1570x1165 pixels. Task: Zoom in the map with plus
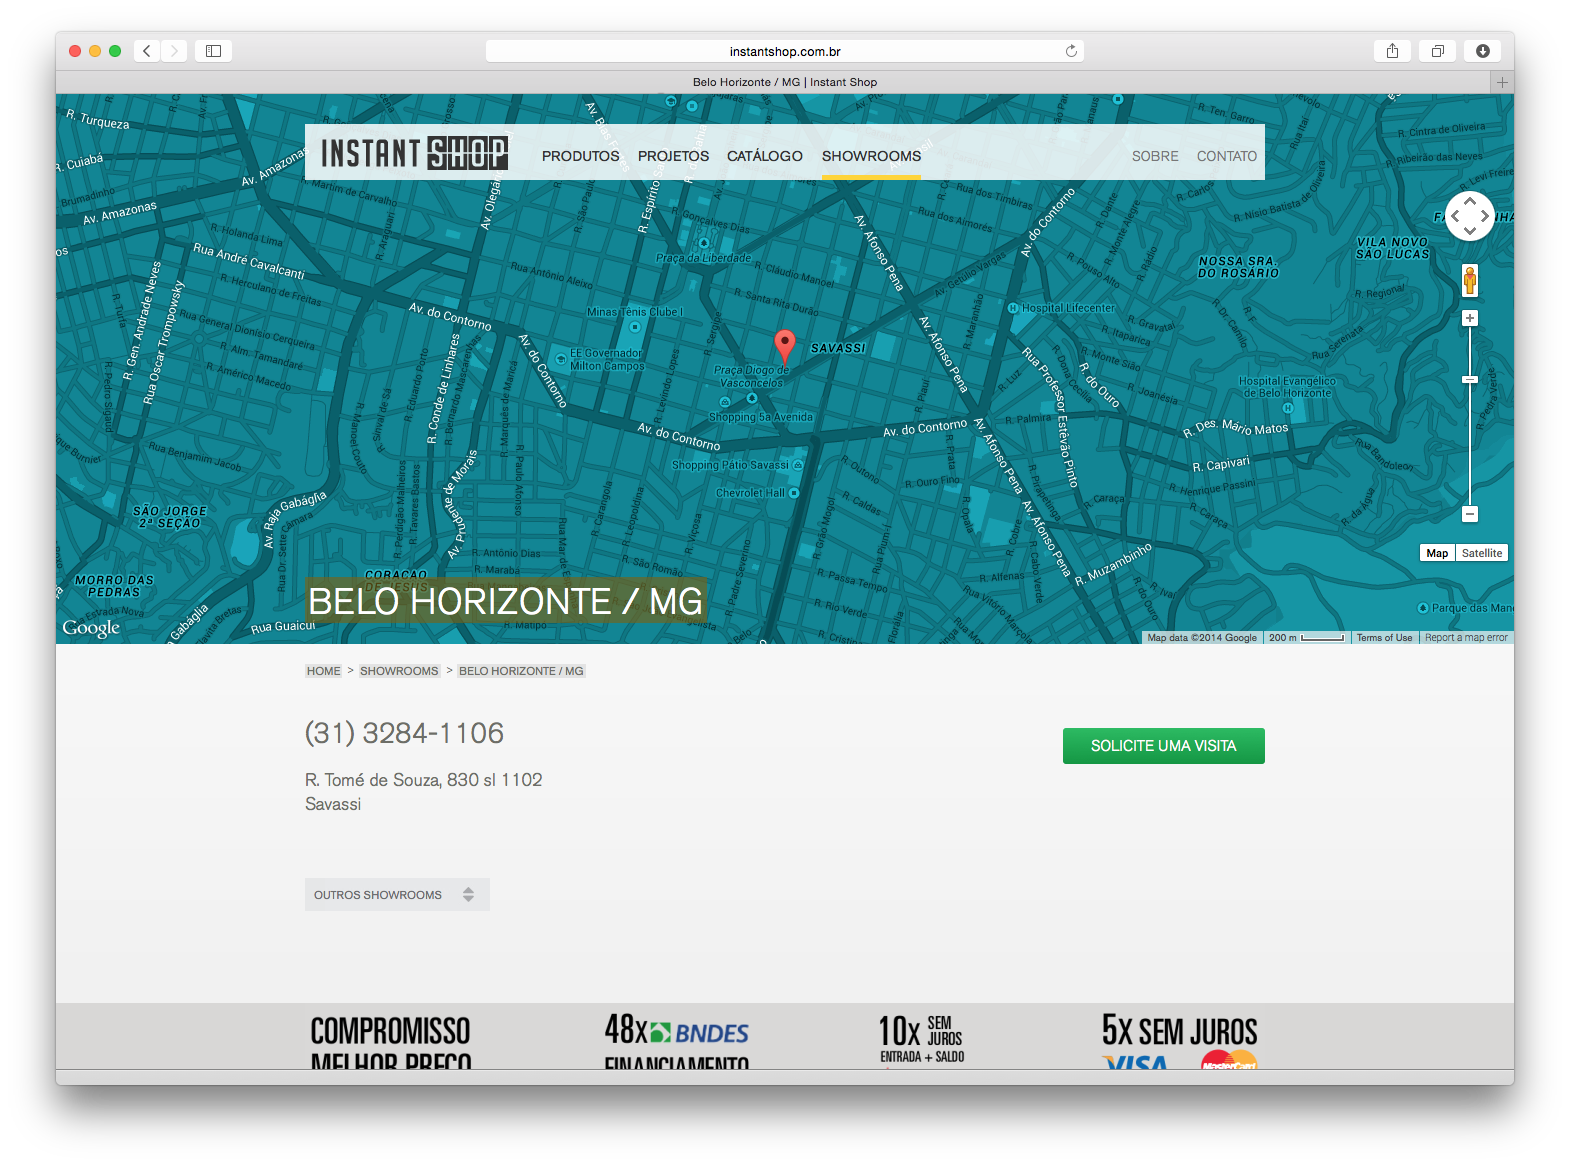click(x=1470, y=318)
